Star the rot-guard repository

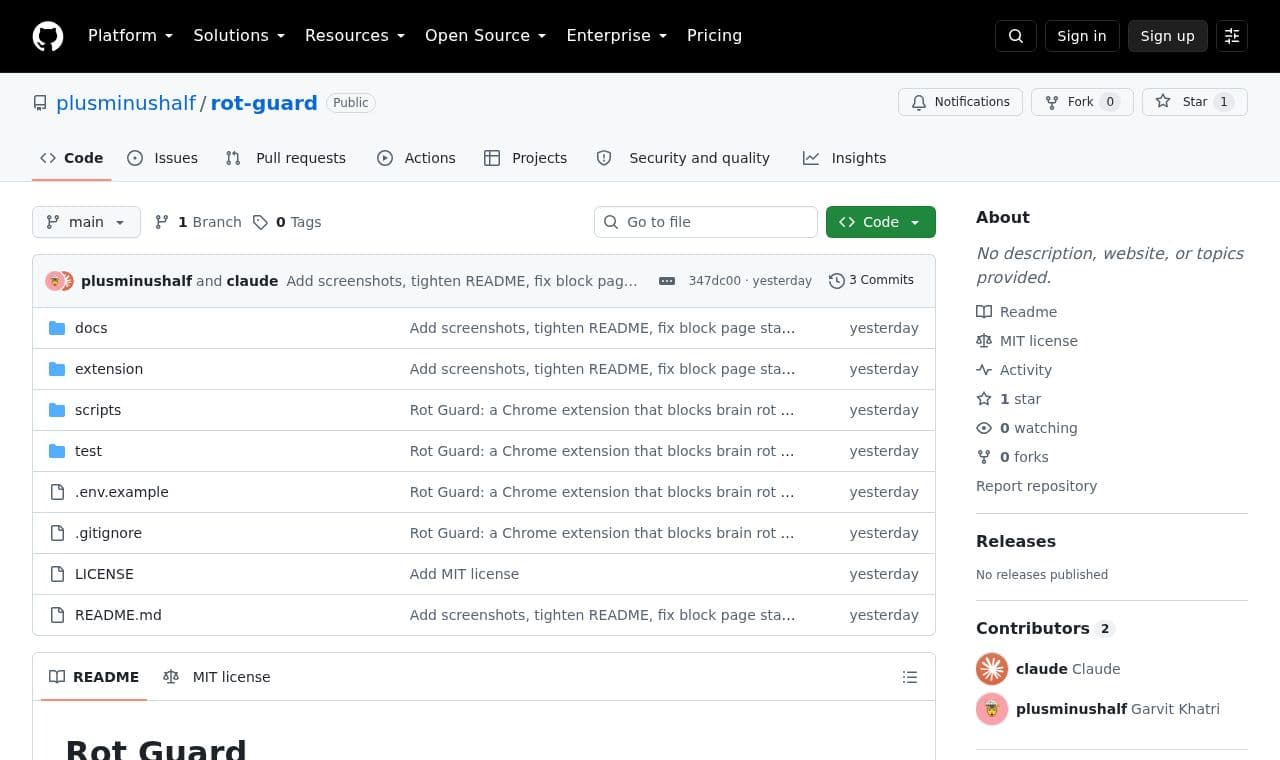coord(1194,102)
